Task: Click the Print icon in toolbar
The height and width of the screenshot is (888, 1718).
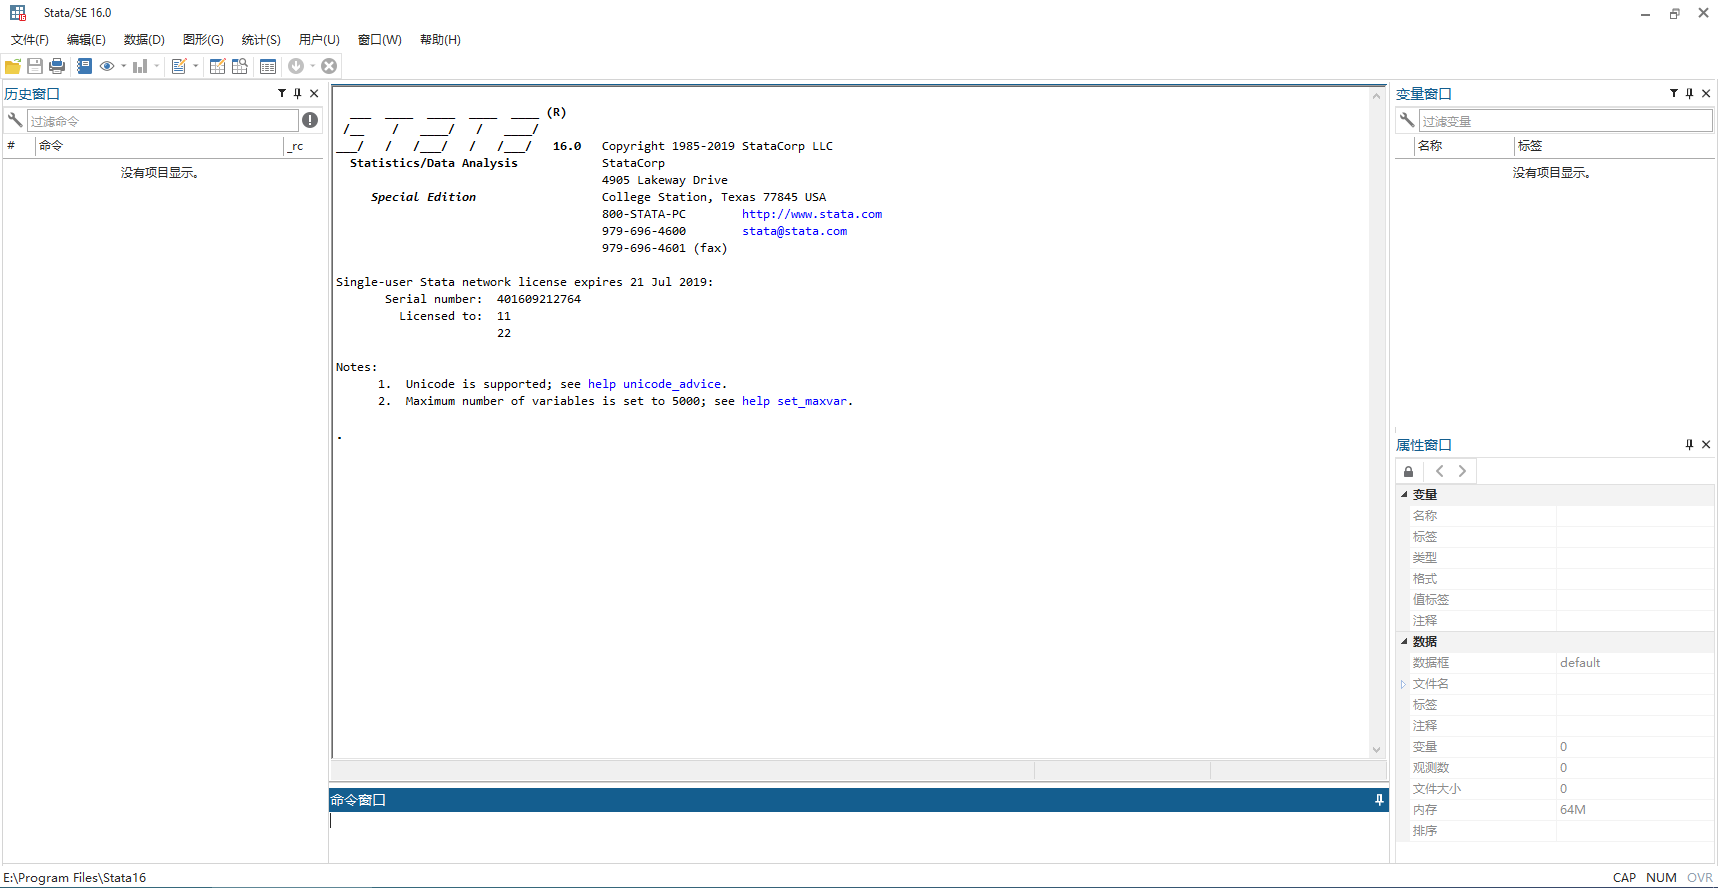Action: 57,66
